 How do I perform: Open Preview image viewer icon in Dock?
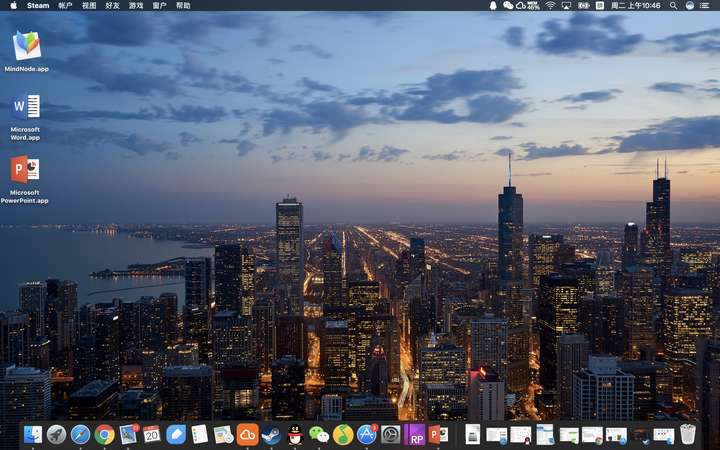pyautogui.click(x=224, y=434)
